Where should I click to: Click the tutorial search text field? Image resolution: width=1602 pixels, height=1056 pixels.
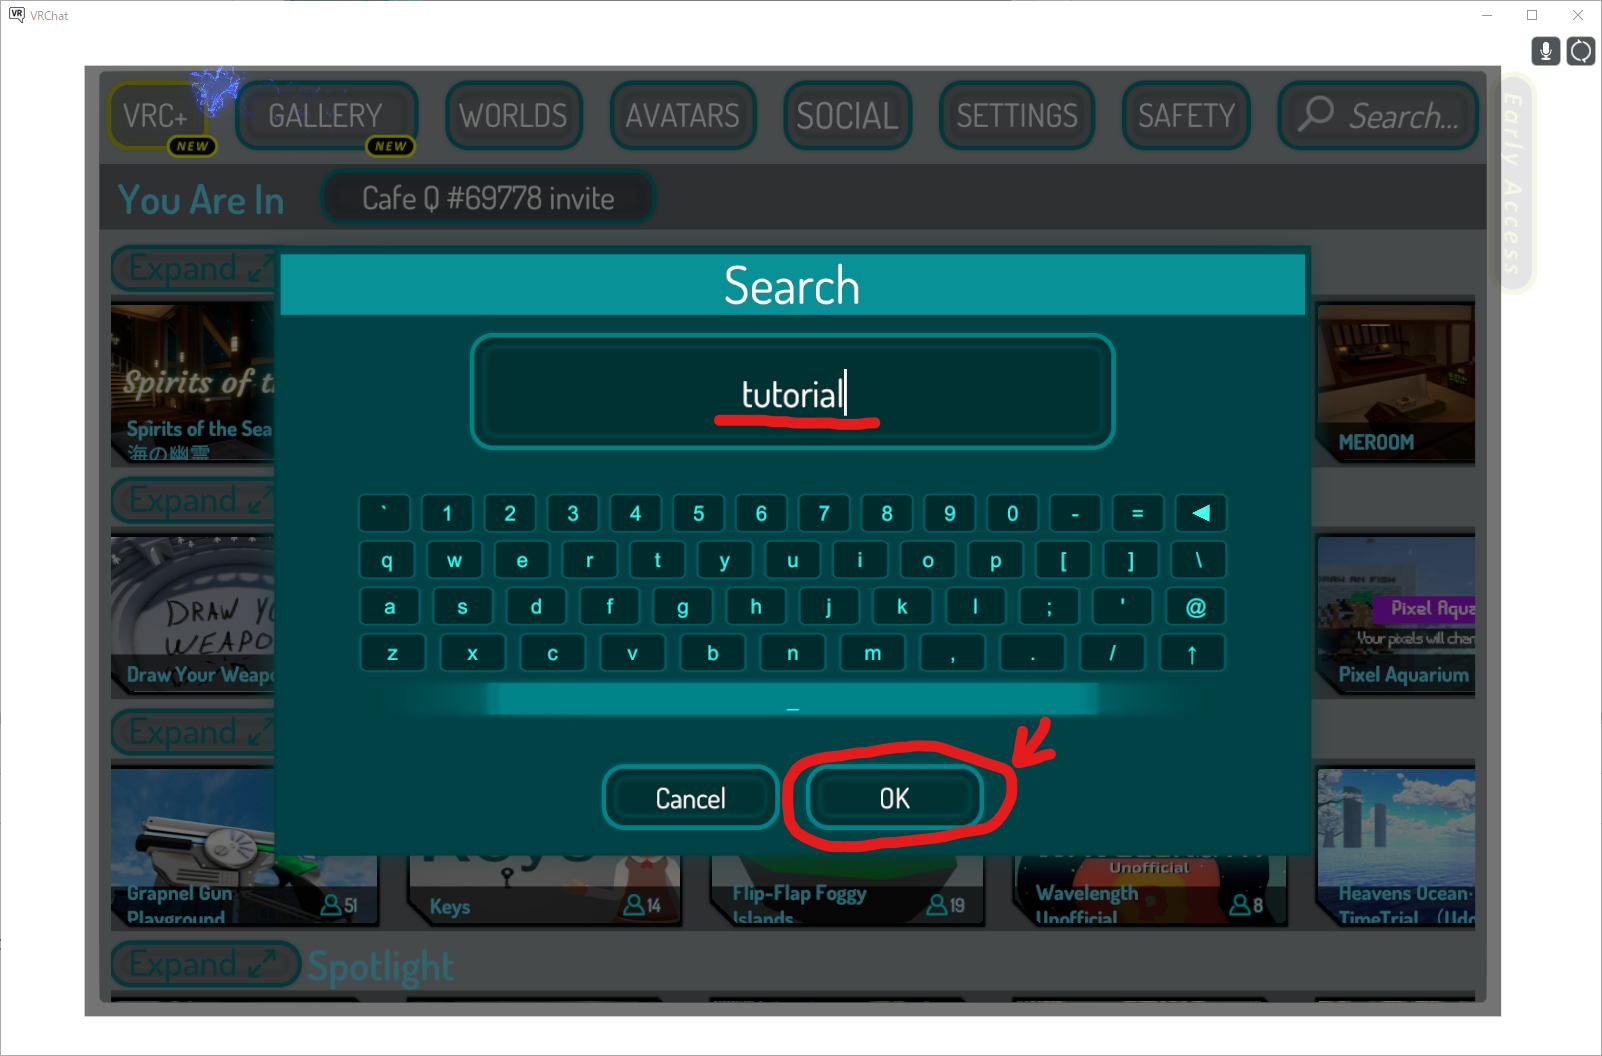tap(792, 392)
